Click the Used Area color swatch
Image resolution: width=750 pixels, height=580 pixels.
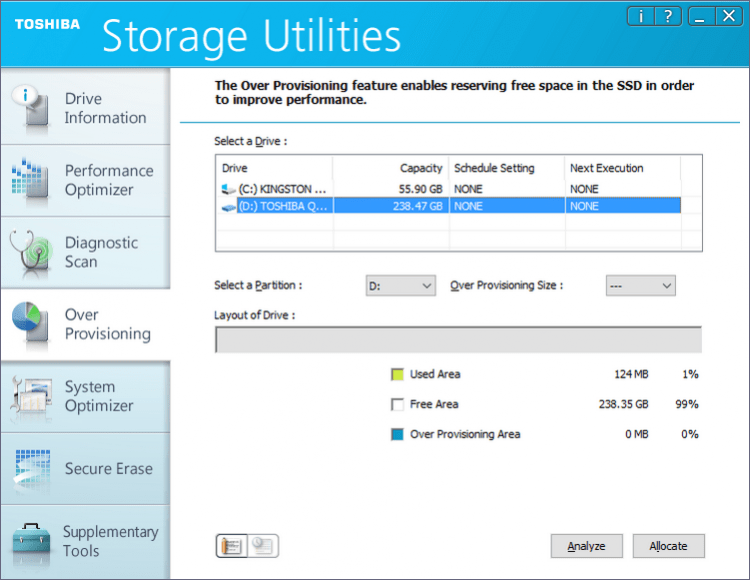click(x=397, y=375)
